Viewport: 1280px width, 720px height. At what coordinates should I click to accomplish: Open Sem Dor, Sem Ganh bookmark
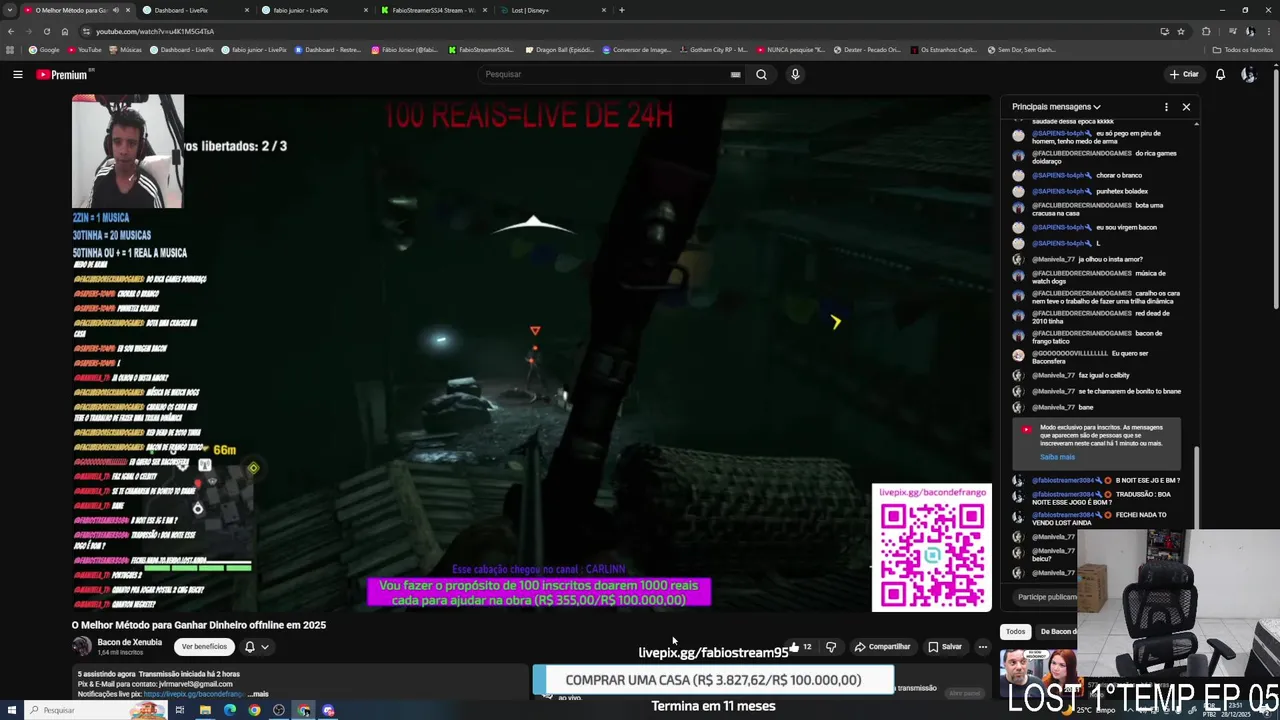point(1021,50)
